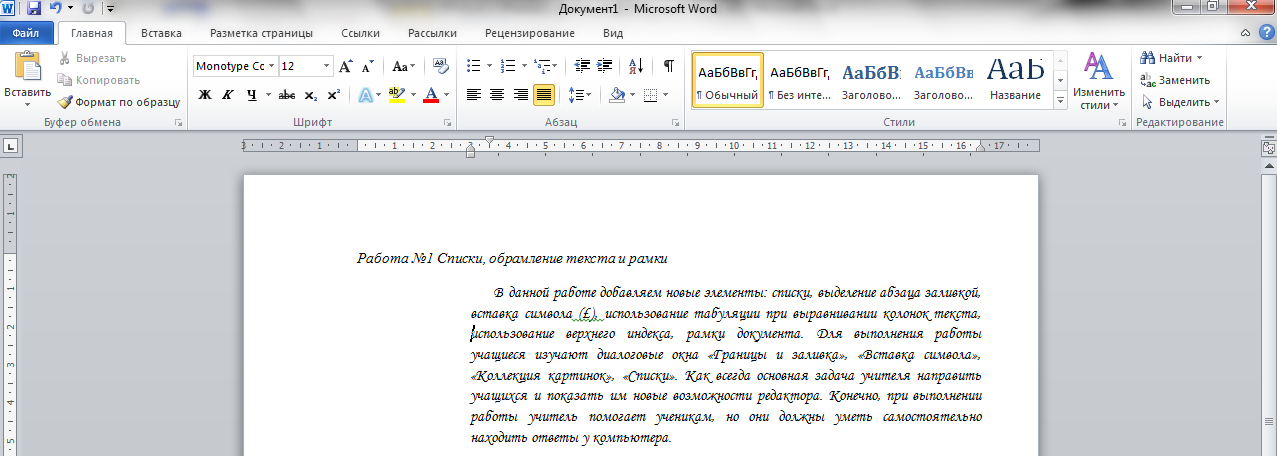Open the font name dropdown Monotype

click(x=271, y=66)
